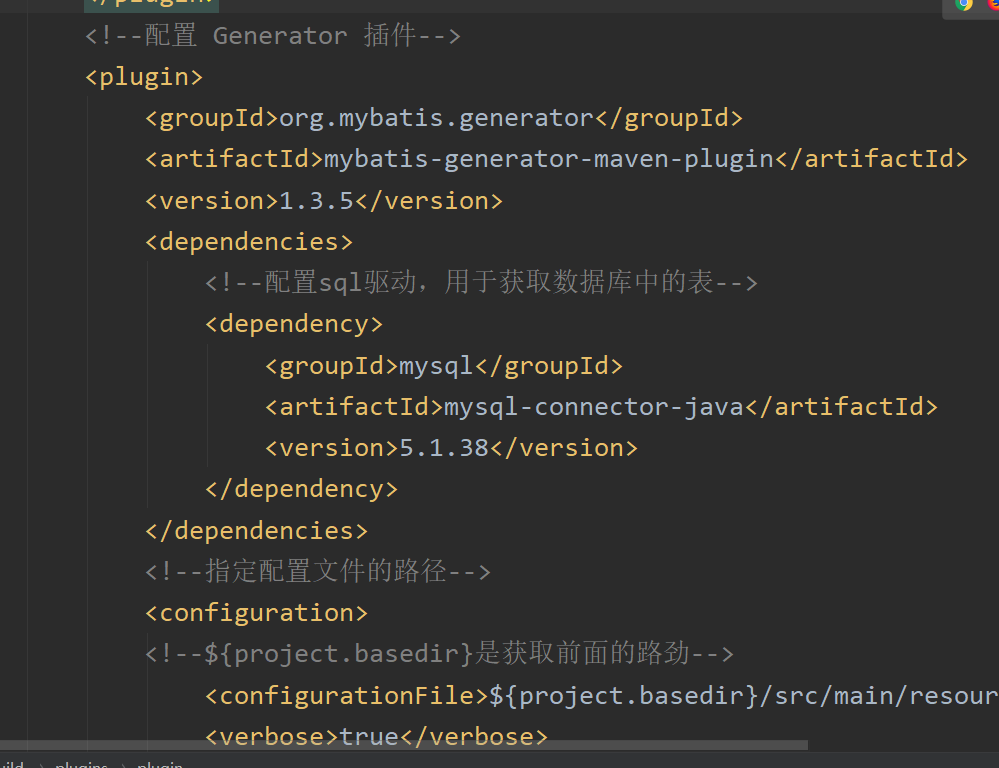Click the mybatis-generator-maven-plugin artifactId text
This screenshot has width=999, height=768.
click(548, 159)
